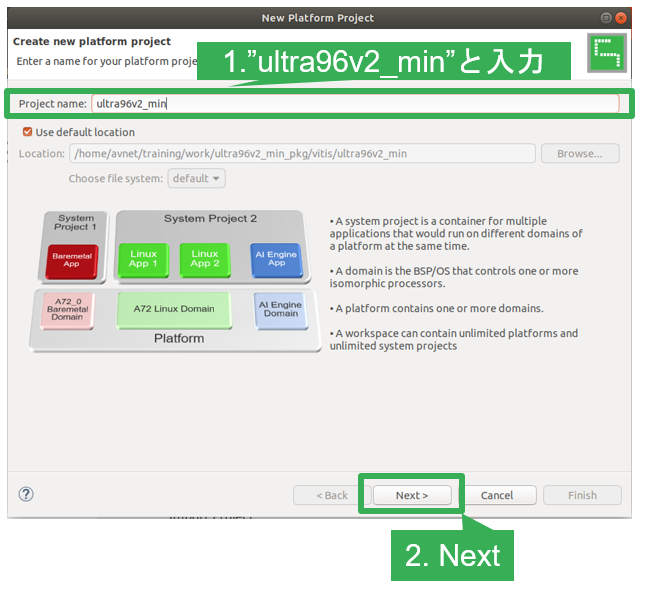Click the green Linux App 1 block
The width and height of the screenshot is (661, 589).
[144, 259]
